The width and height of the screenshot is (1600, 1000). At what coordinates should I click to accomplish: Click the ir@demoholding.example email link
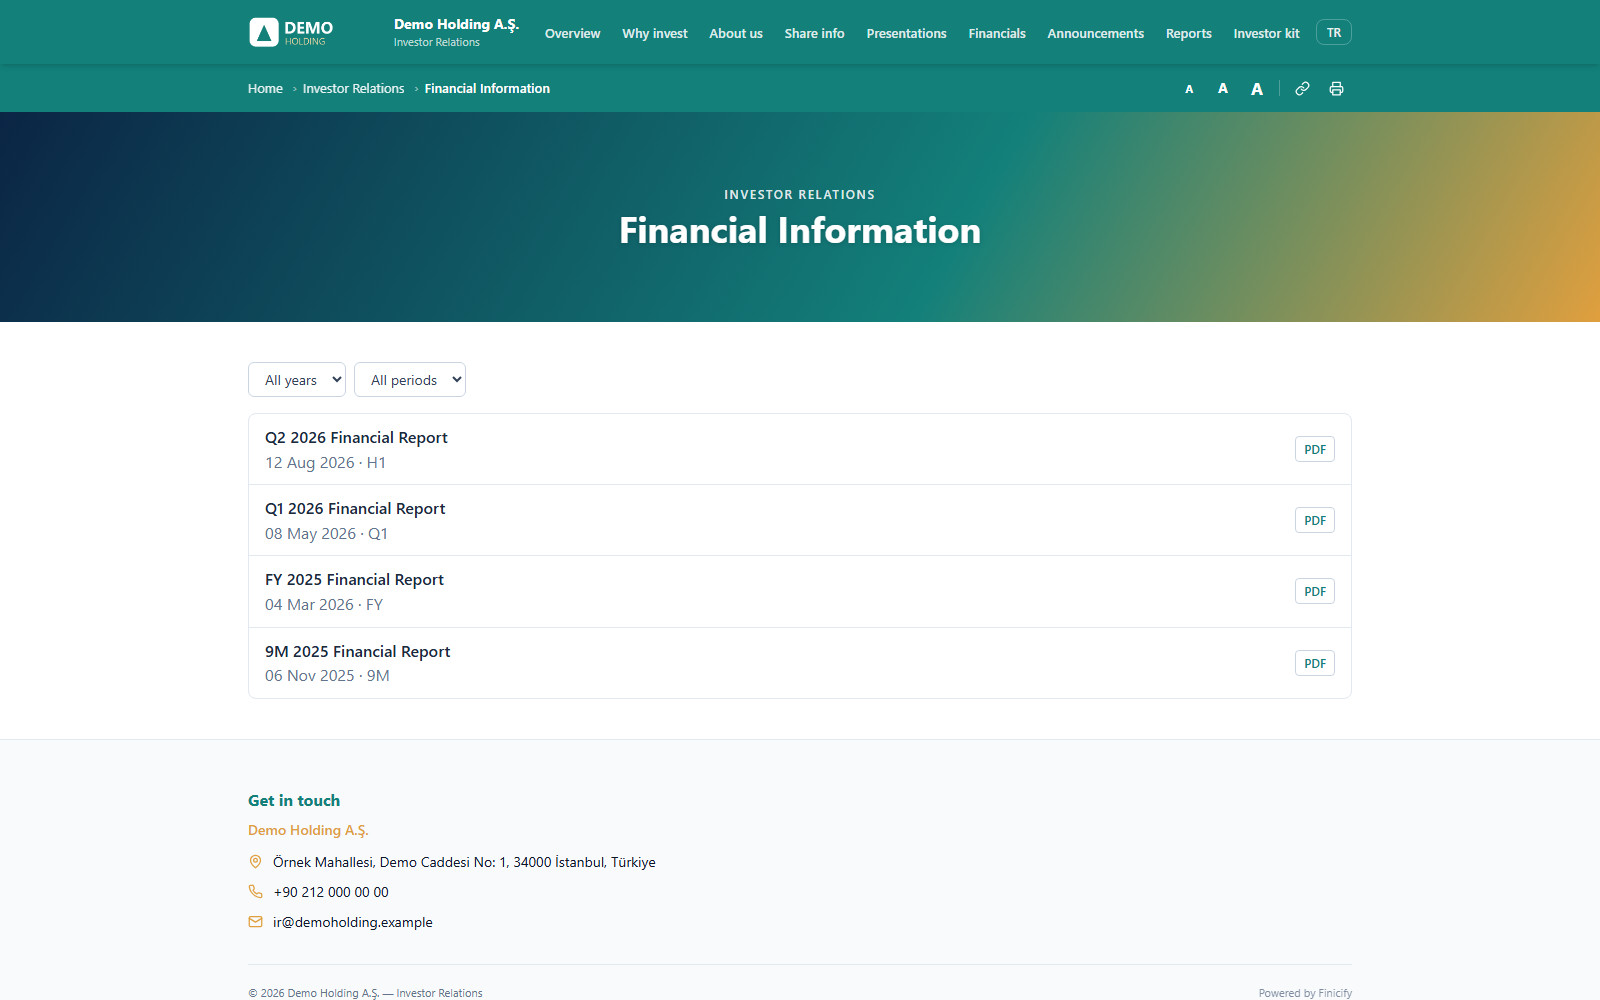[x=353, y=922]
